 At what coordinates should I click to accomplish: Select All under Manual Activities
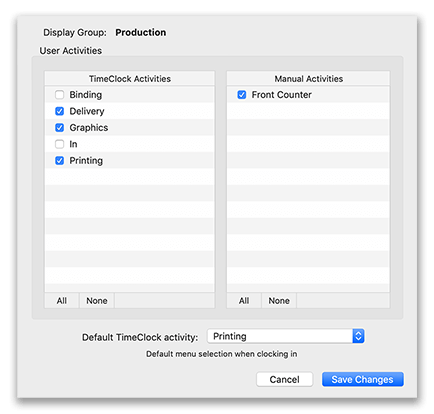tap(244, 301)
